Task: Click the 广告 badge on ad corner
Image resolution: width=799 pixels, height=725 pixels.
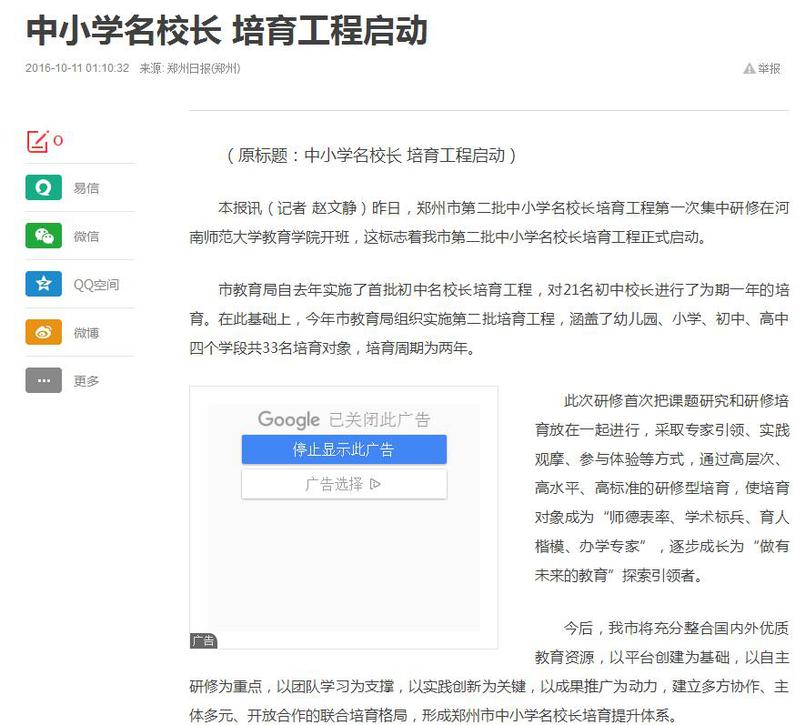Action: pyautogui.click(x=203, y=641)
